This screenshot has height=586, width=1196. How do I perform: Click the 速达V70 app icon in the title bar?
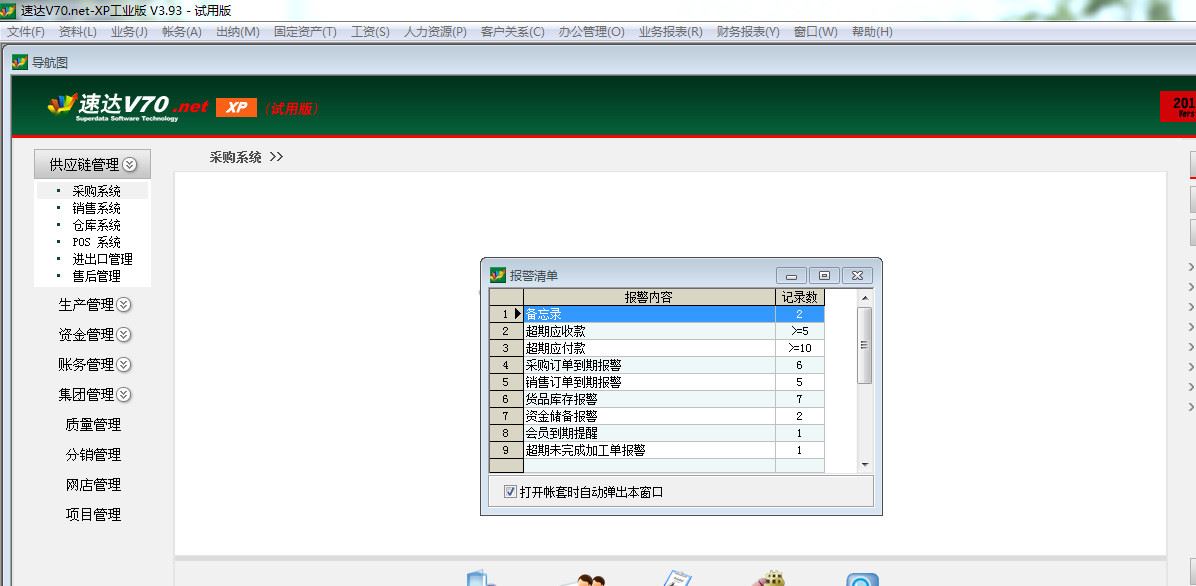pyautogui.click(x=8, y=10)
